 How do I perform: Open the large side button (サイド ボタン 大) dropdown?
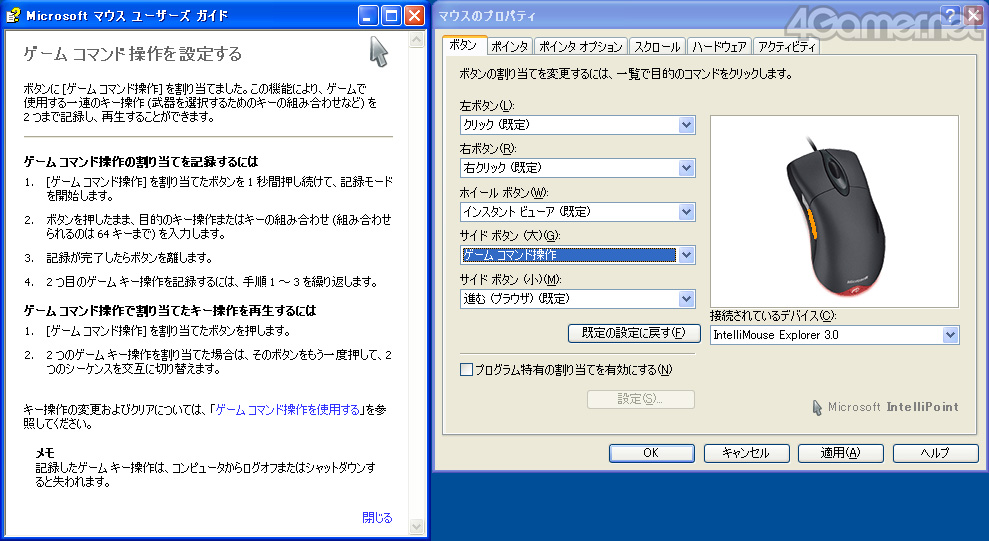point(686,255)
